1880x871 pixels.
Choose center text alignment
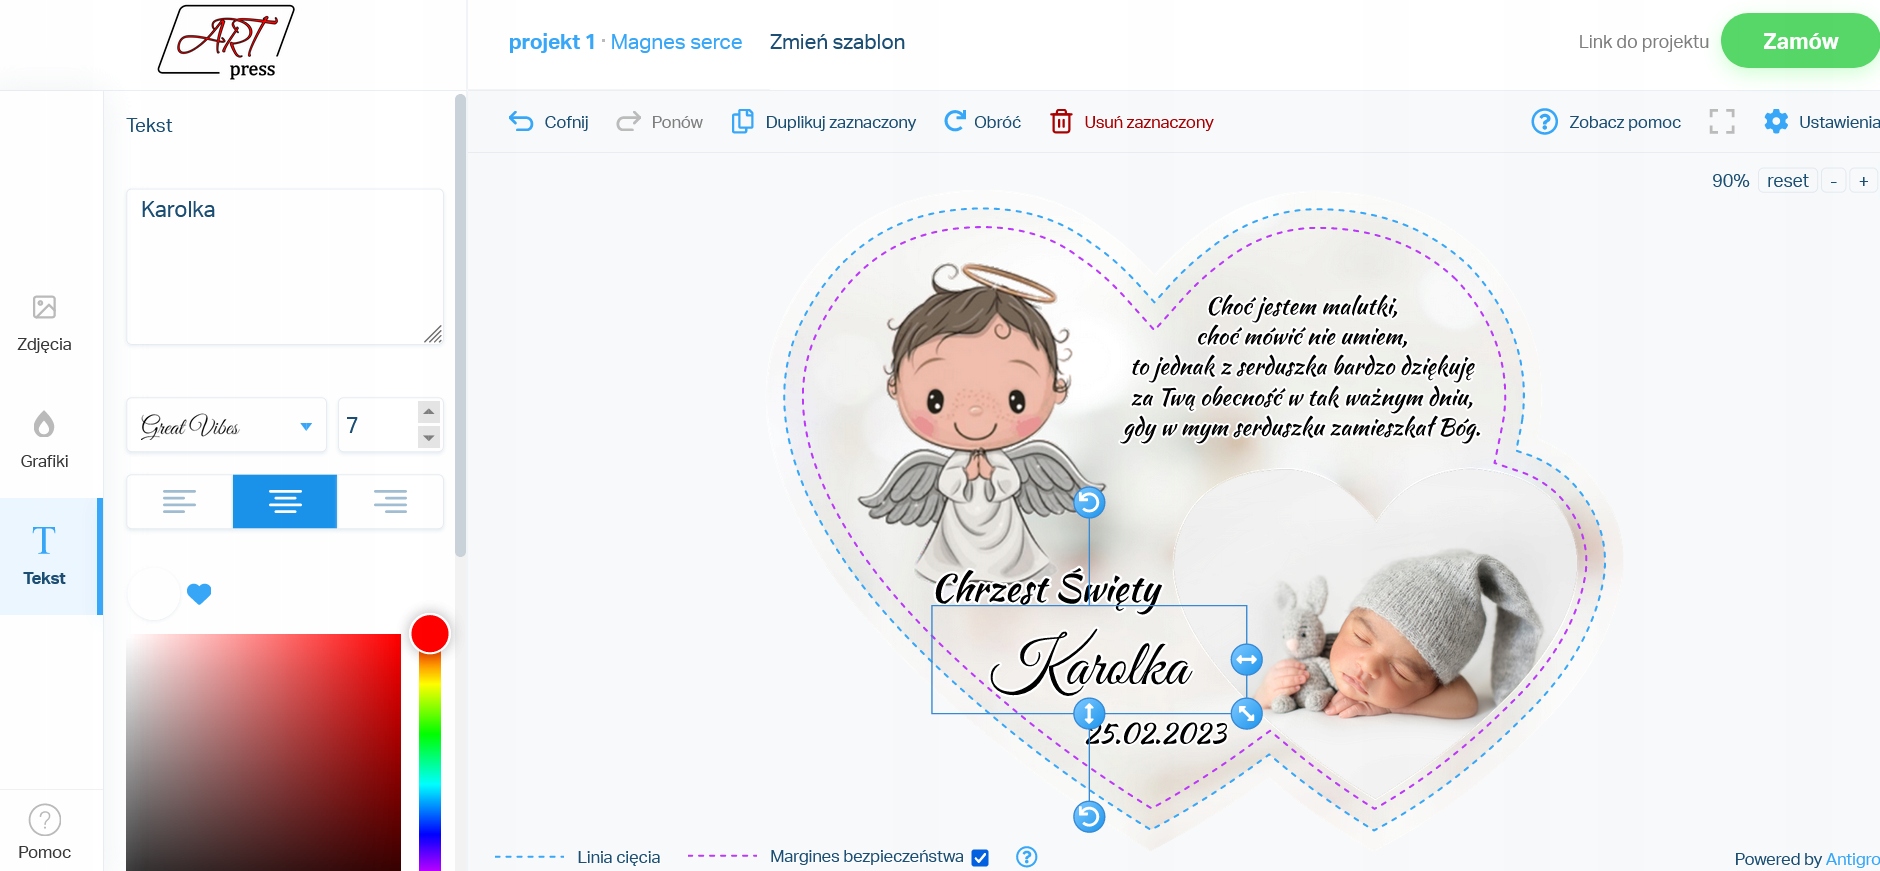click(285, 501)
